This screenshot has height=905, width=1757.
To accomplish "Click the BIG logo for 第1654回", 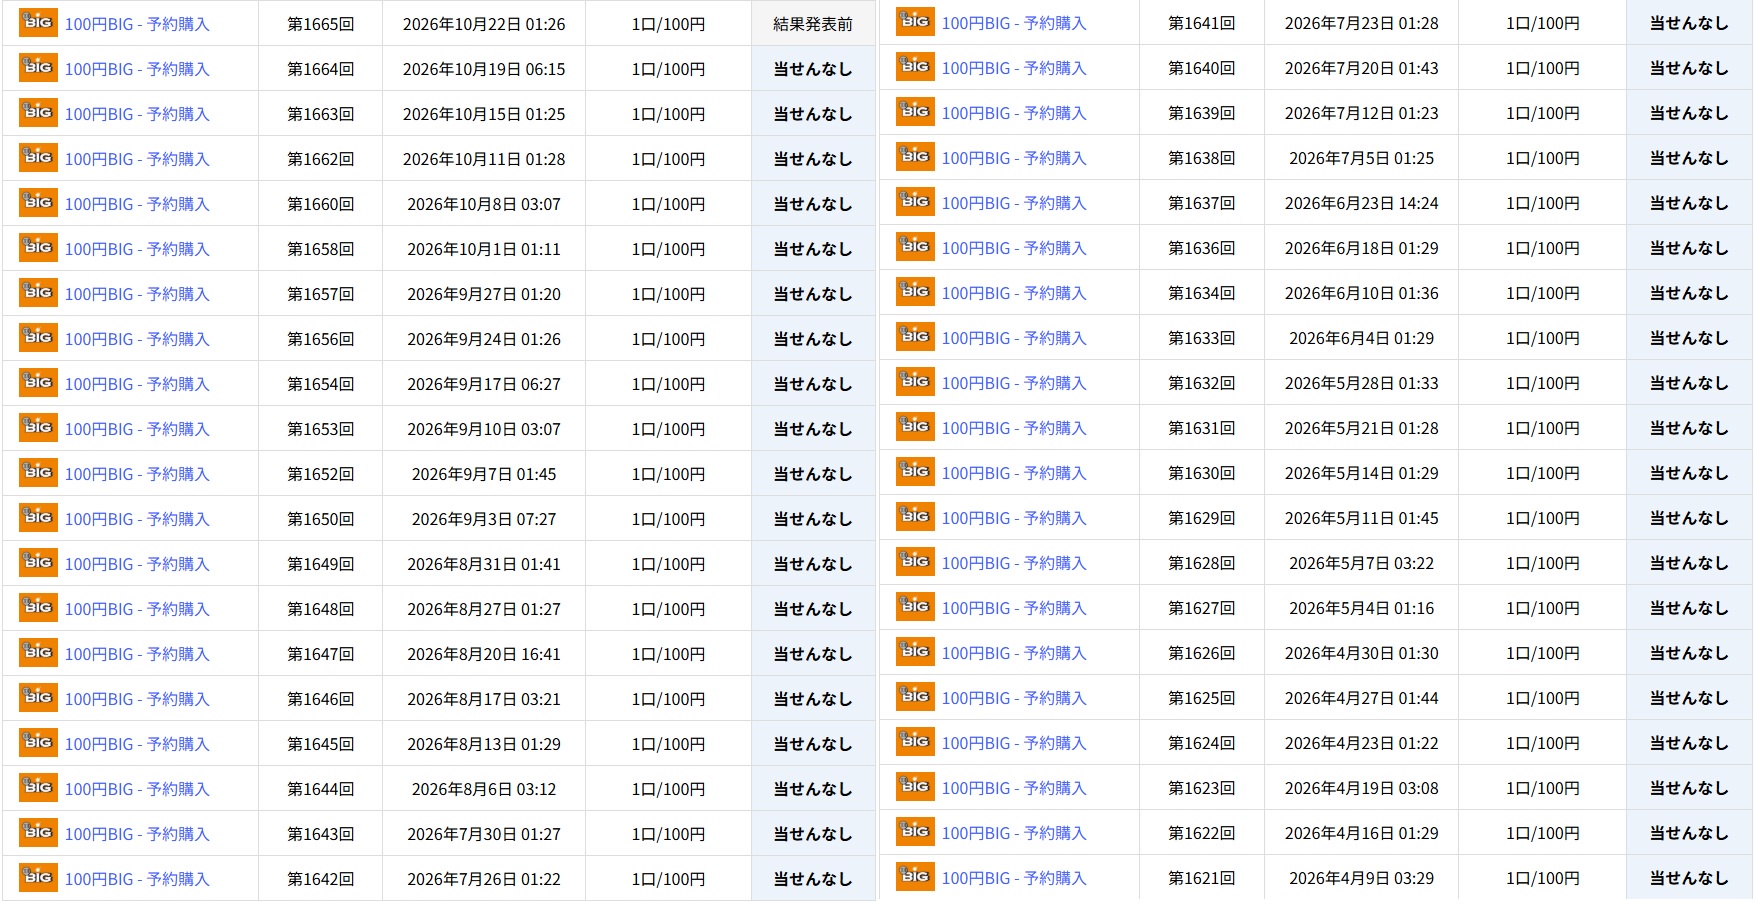I will coord(38,383).
